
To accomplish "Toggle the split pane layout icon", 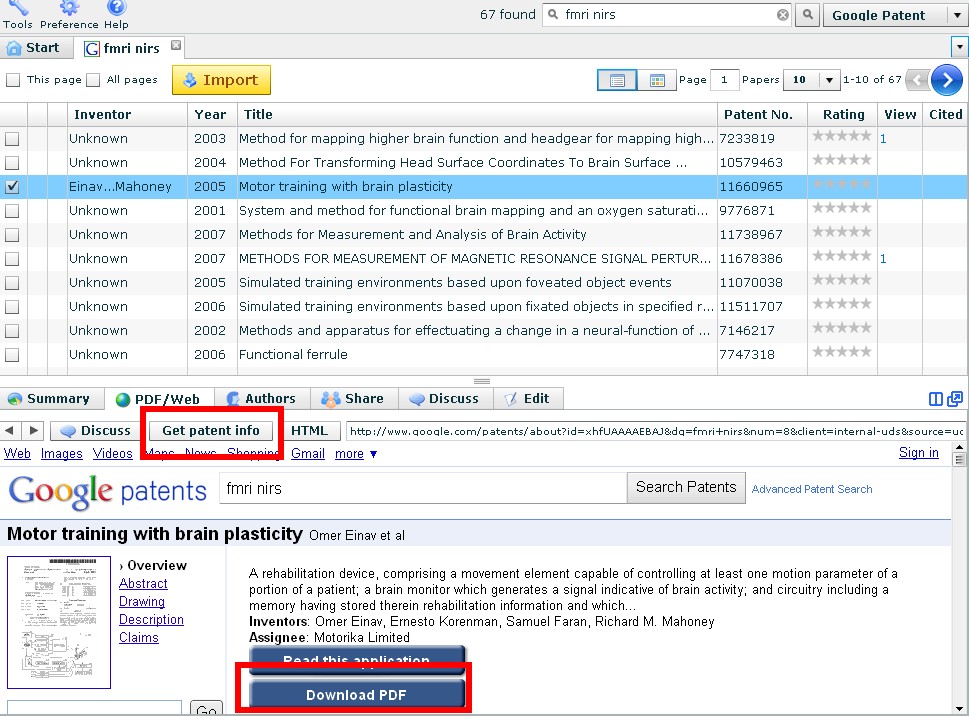I will pyautogui.click(x=936, y=399).
